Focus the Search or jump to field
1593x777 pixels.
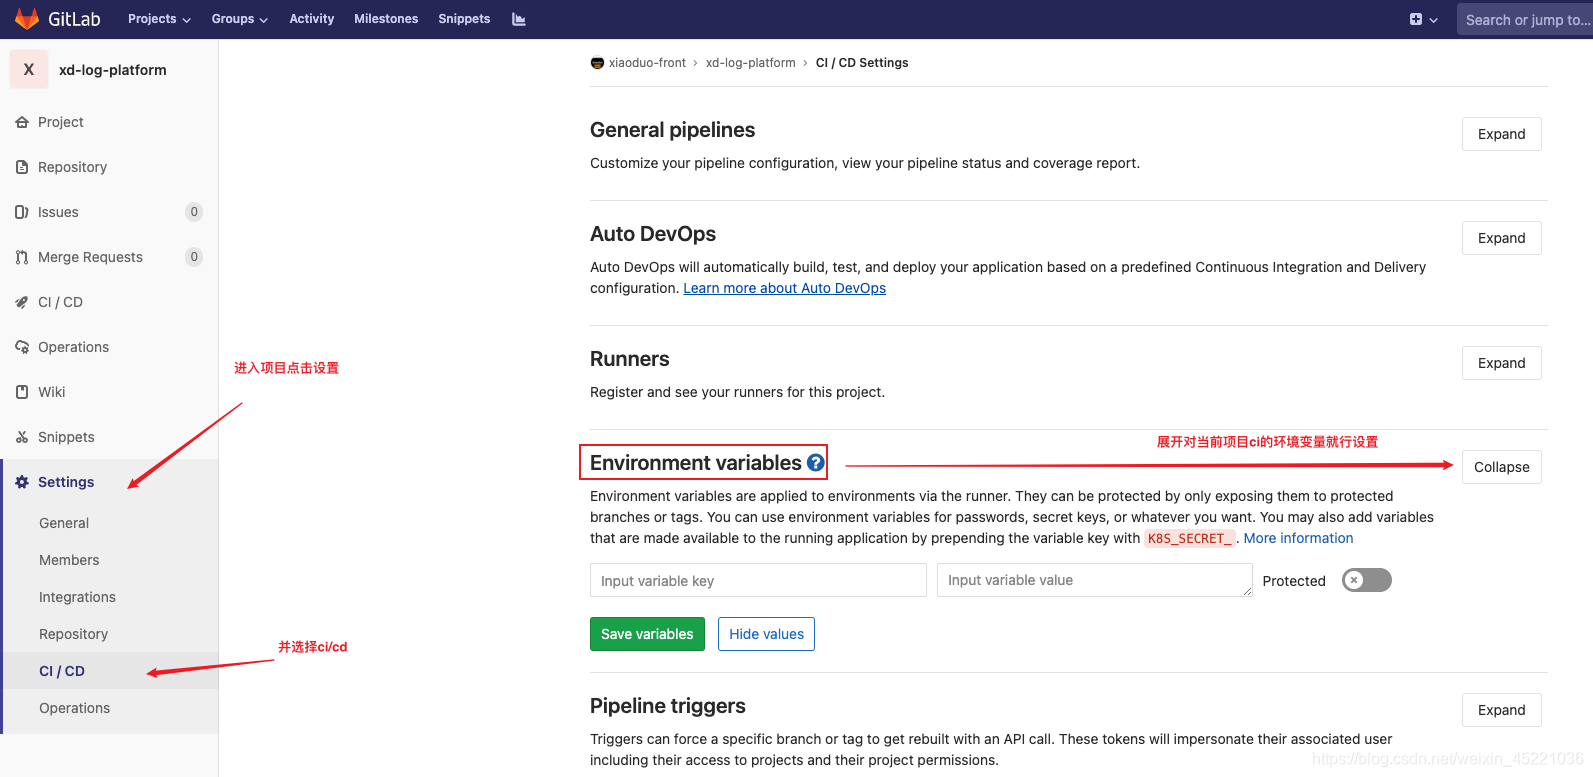click(x=1524, y=19)
